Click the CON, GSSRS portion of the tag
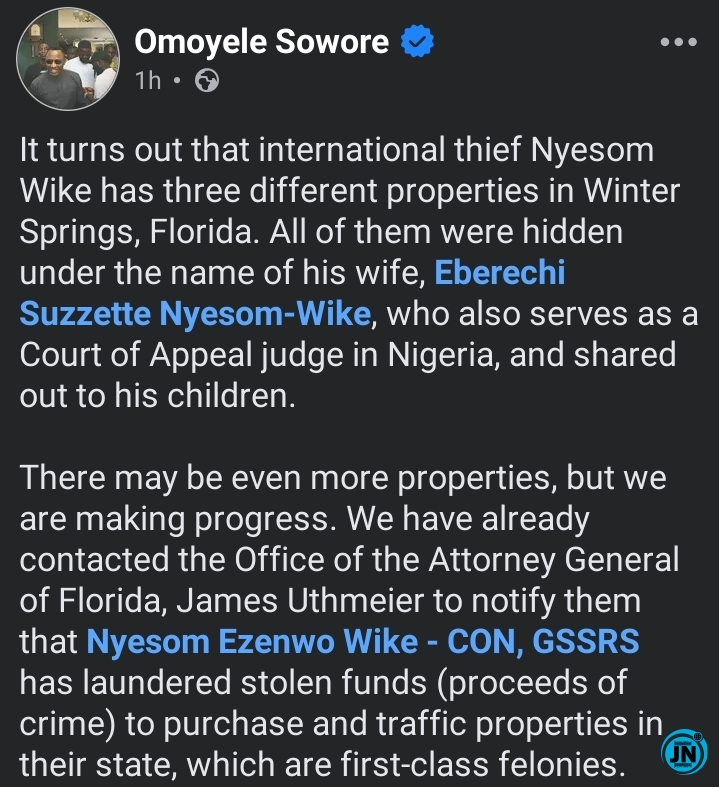 coord(543,641)
